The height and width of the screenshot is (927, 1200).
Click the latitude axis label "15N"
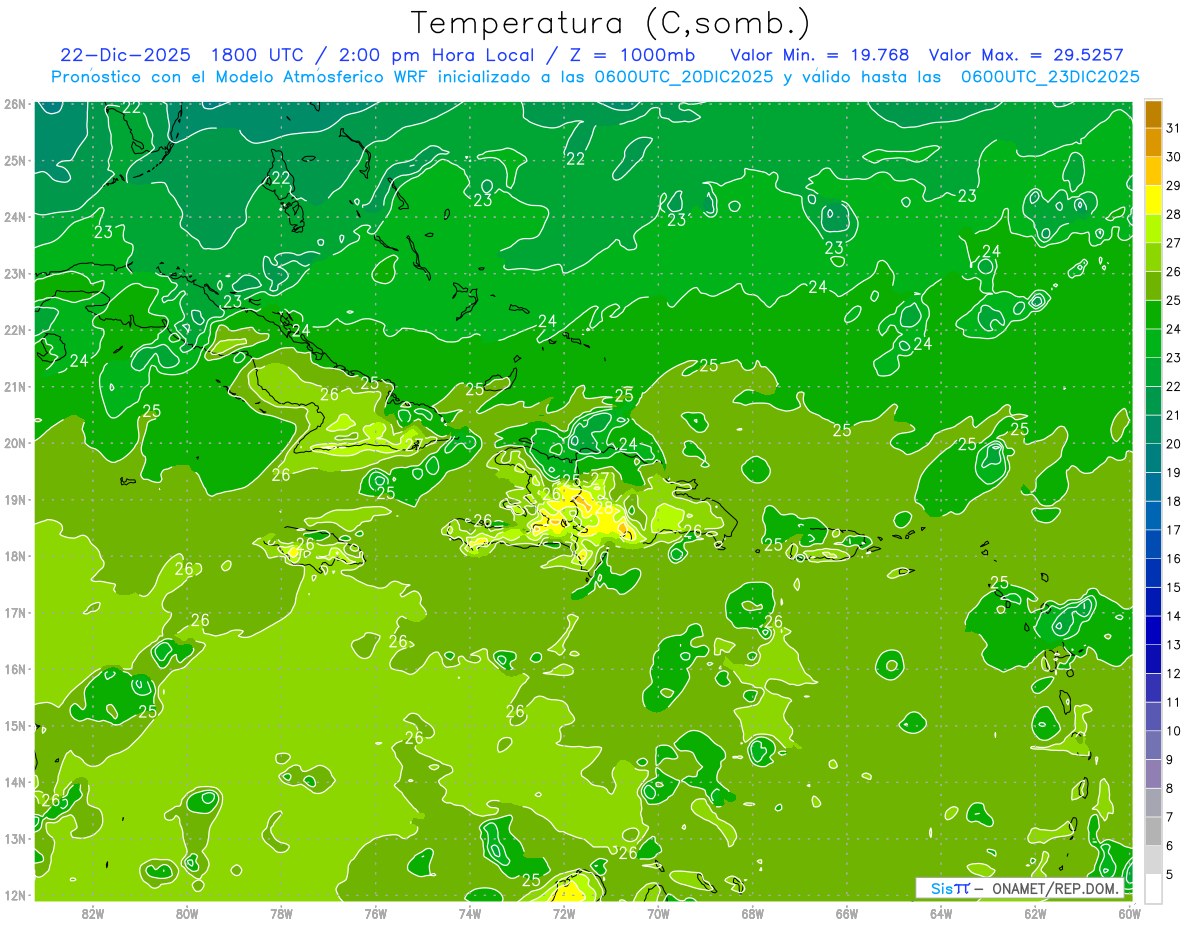coord(15,725)
